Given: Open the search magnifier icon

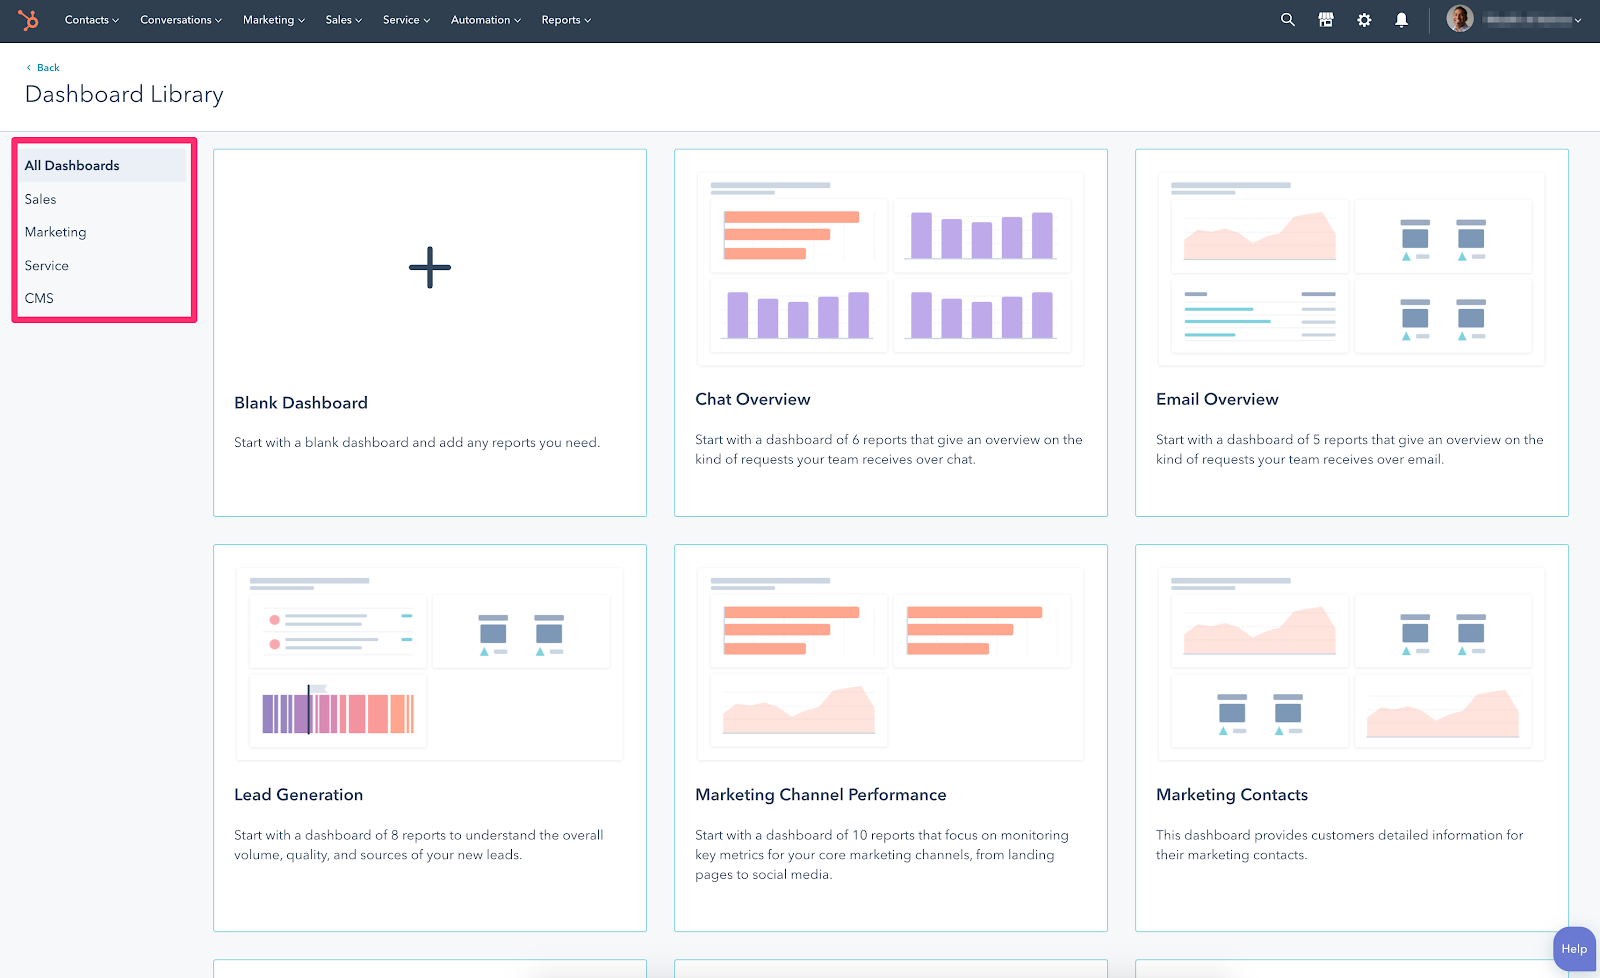Looking at the screenshot, I should tap(1287, 20).
